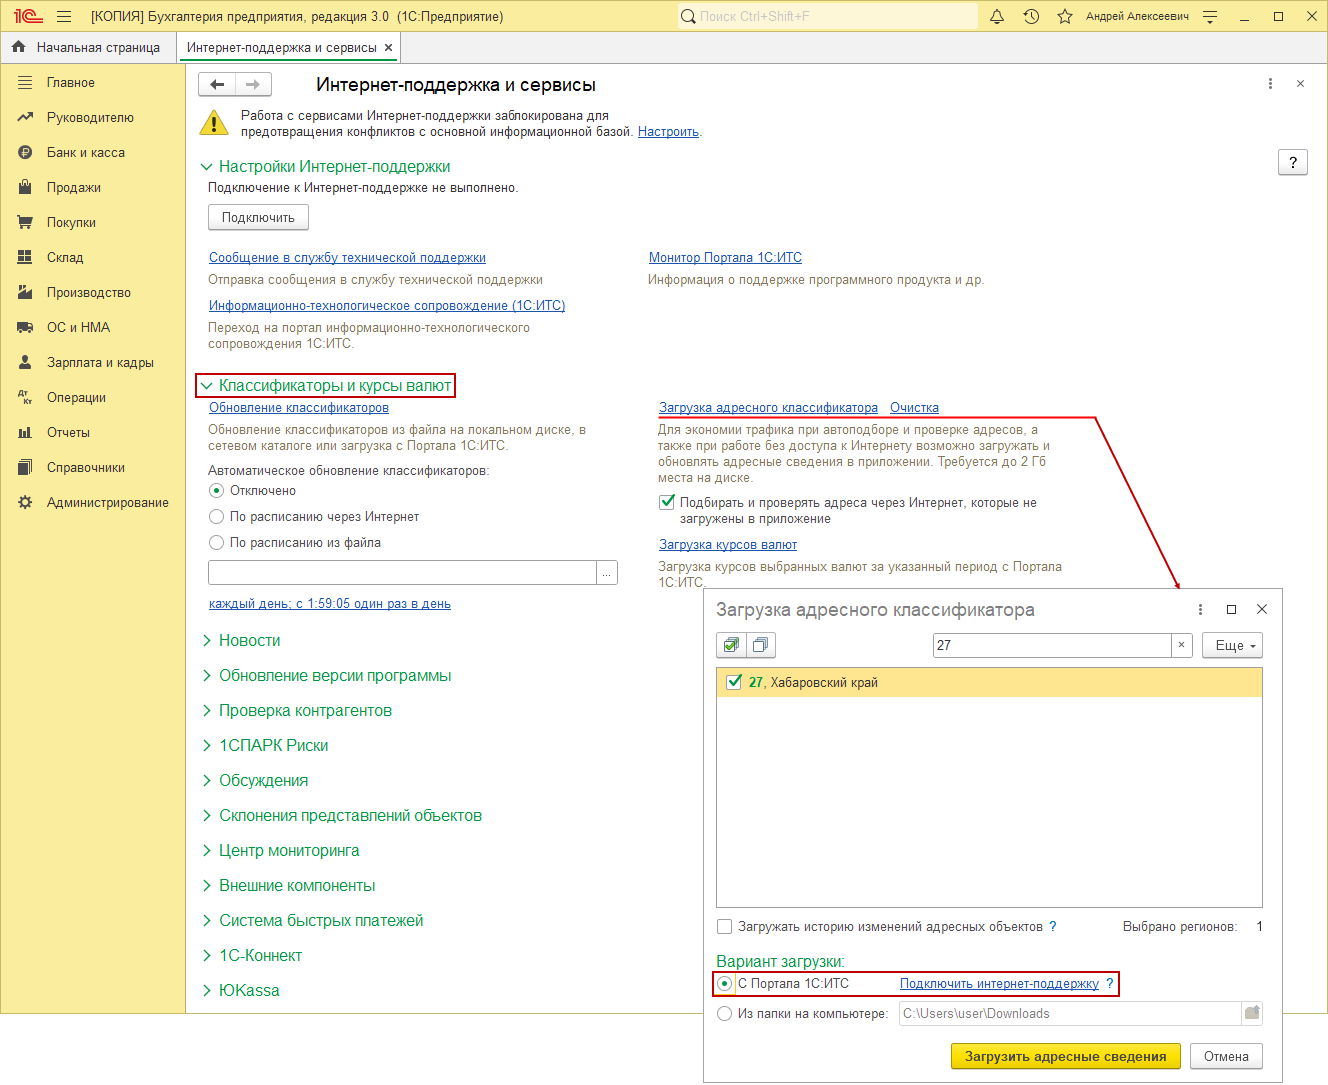Open the page's three-dot options menu
Viewport: 1328px width, 1085px height.
click(1270, 84)
